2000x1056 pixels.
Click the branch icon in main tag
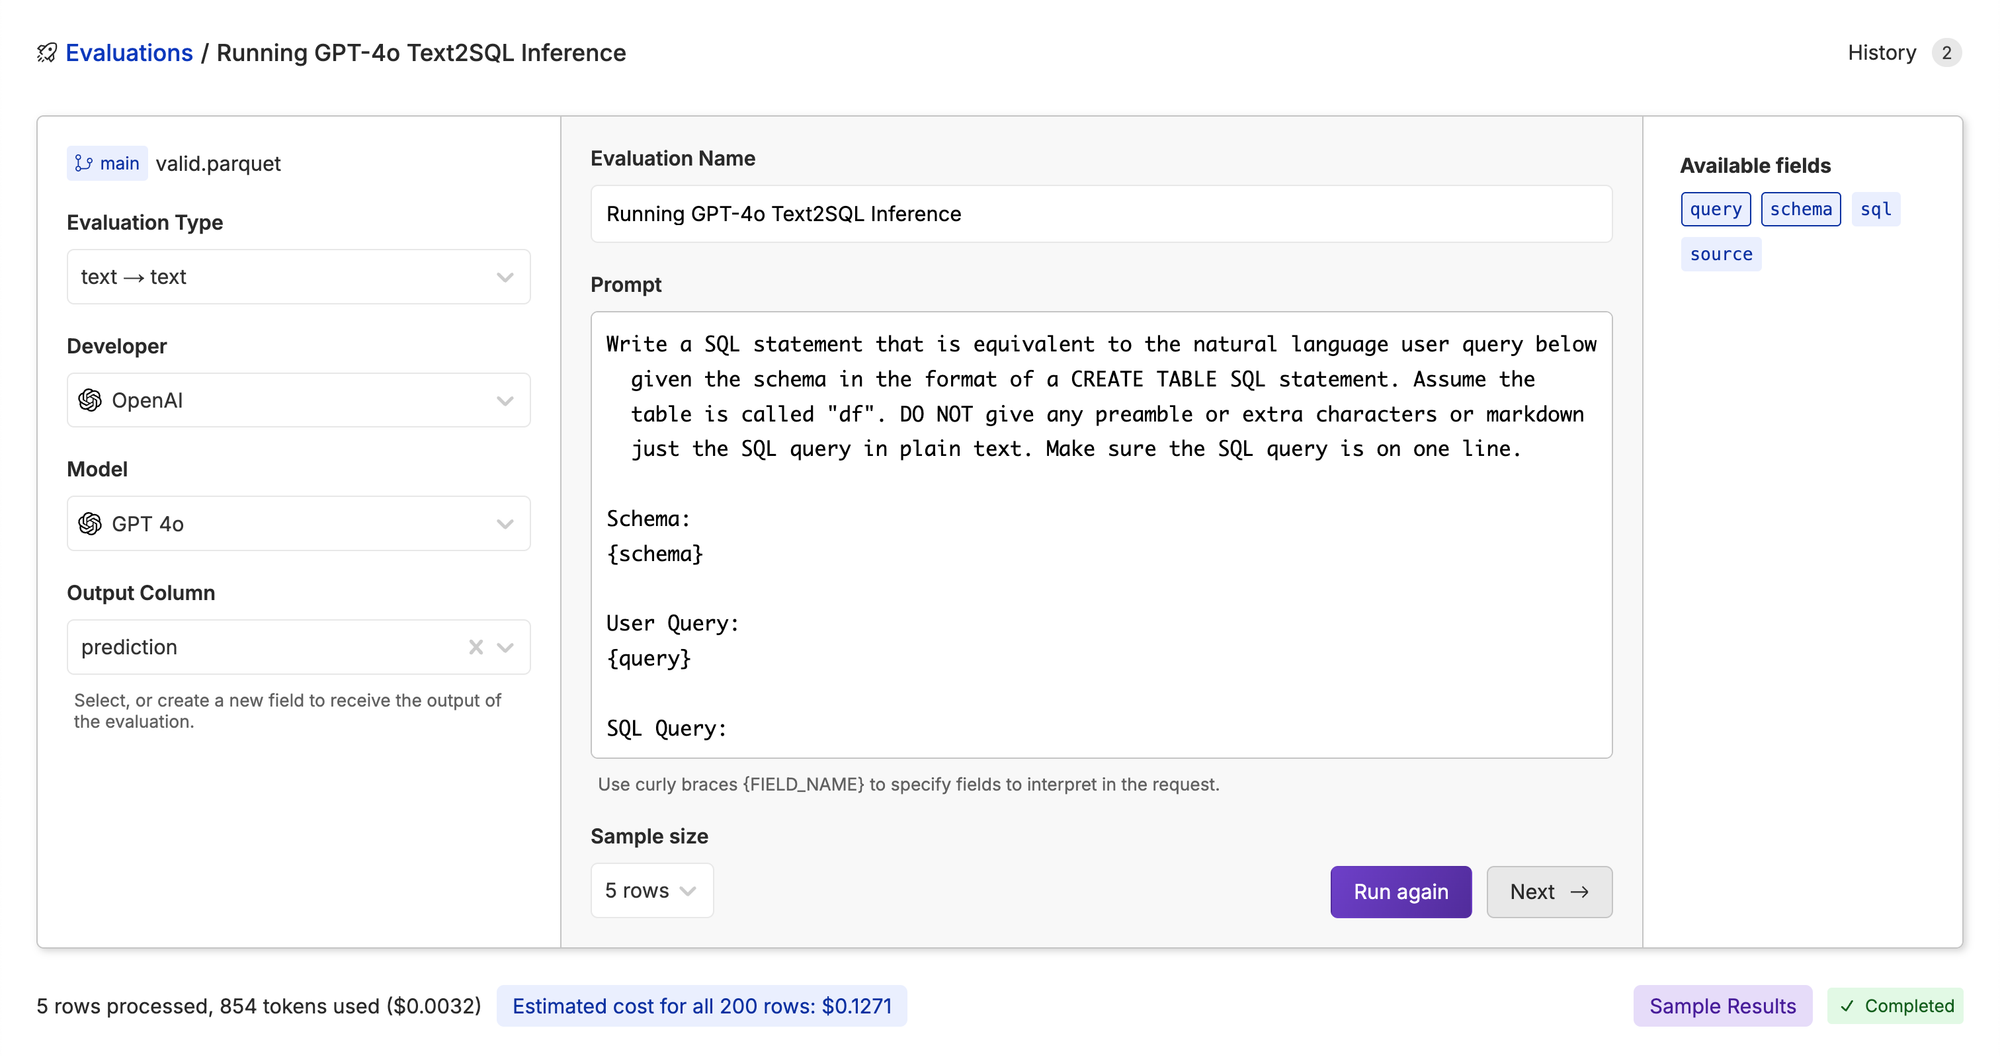pos(84,163)
